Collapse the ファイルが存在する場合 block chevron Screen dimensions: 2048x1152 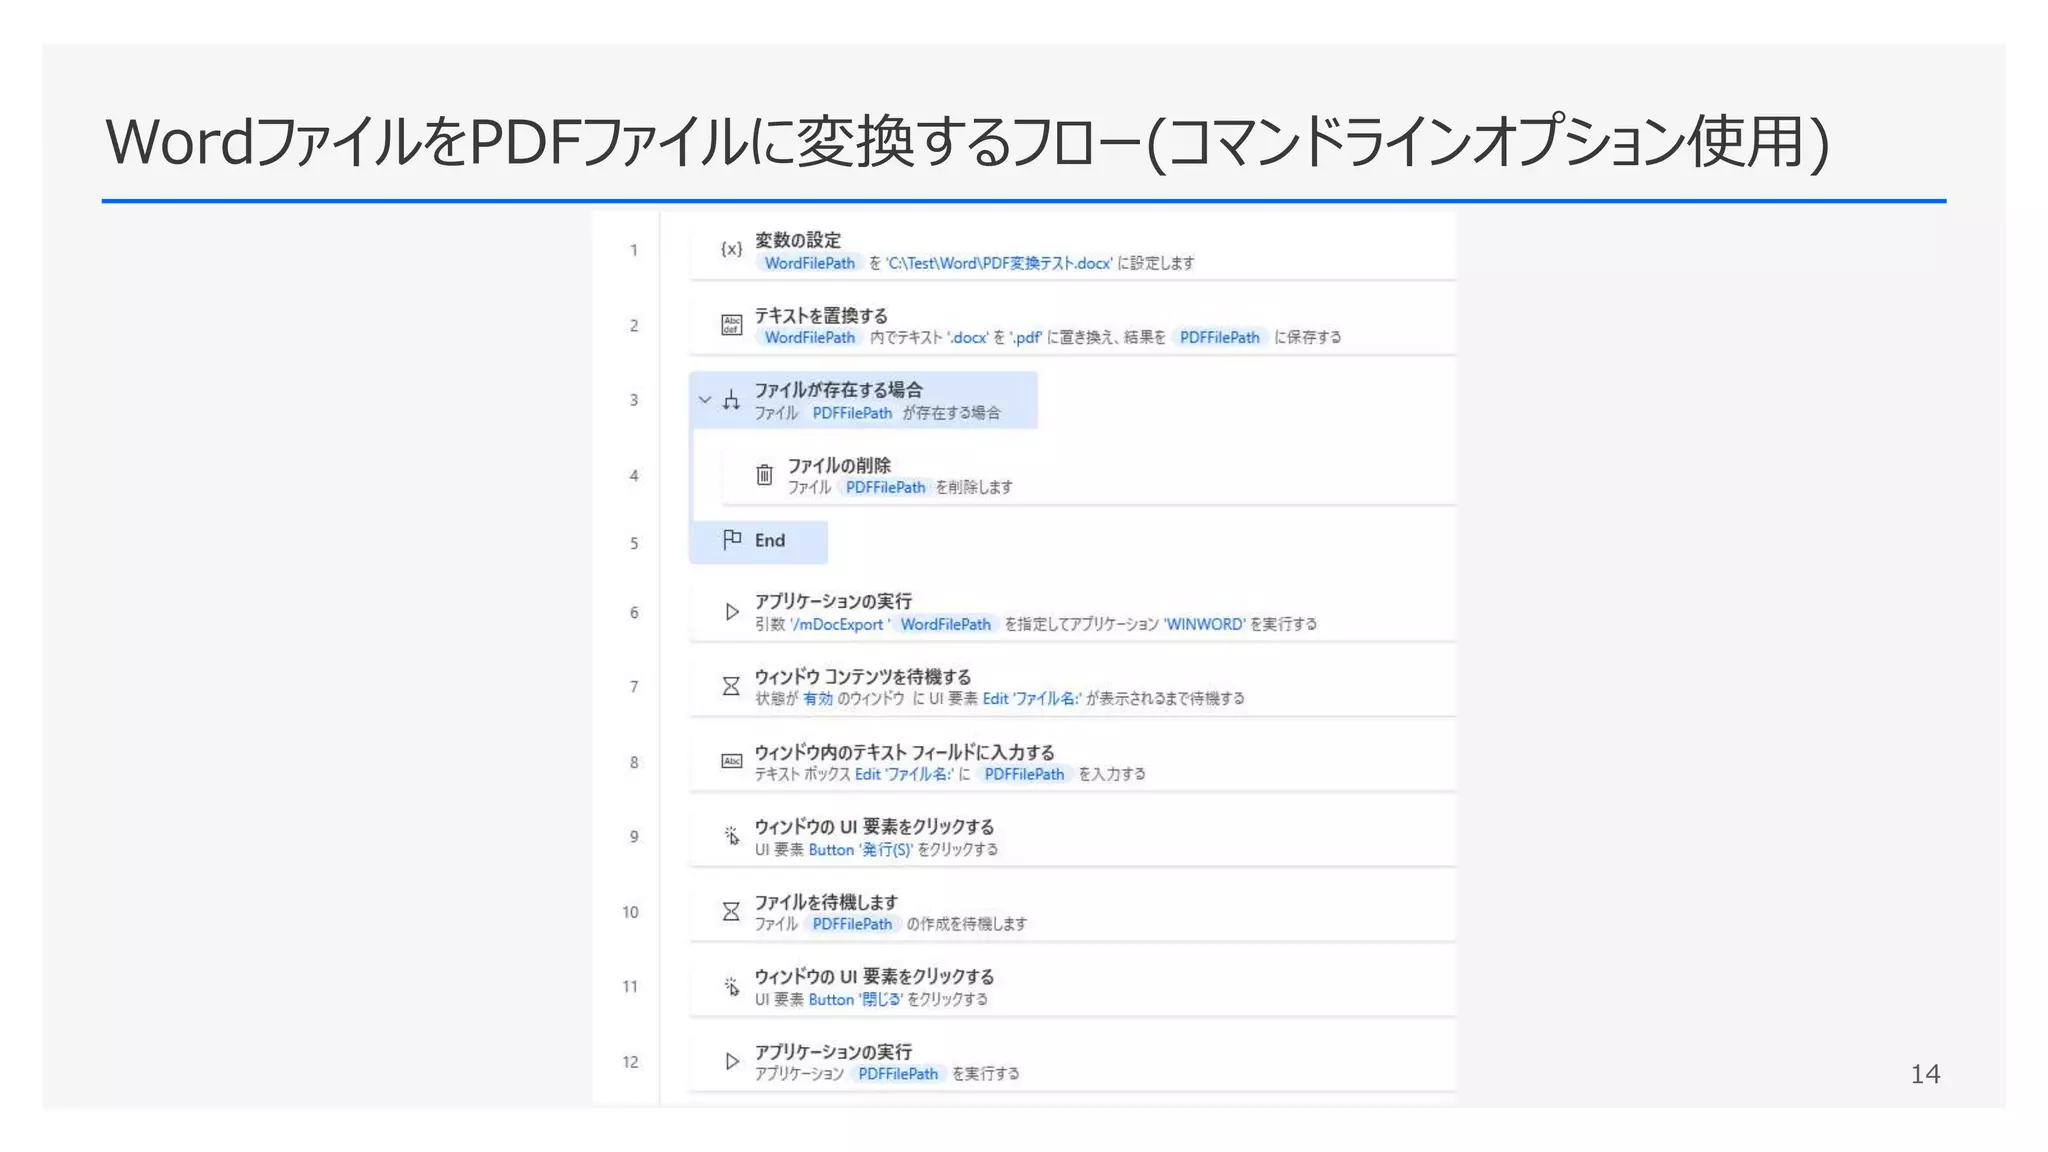tap(705, 400)
